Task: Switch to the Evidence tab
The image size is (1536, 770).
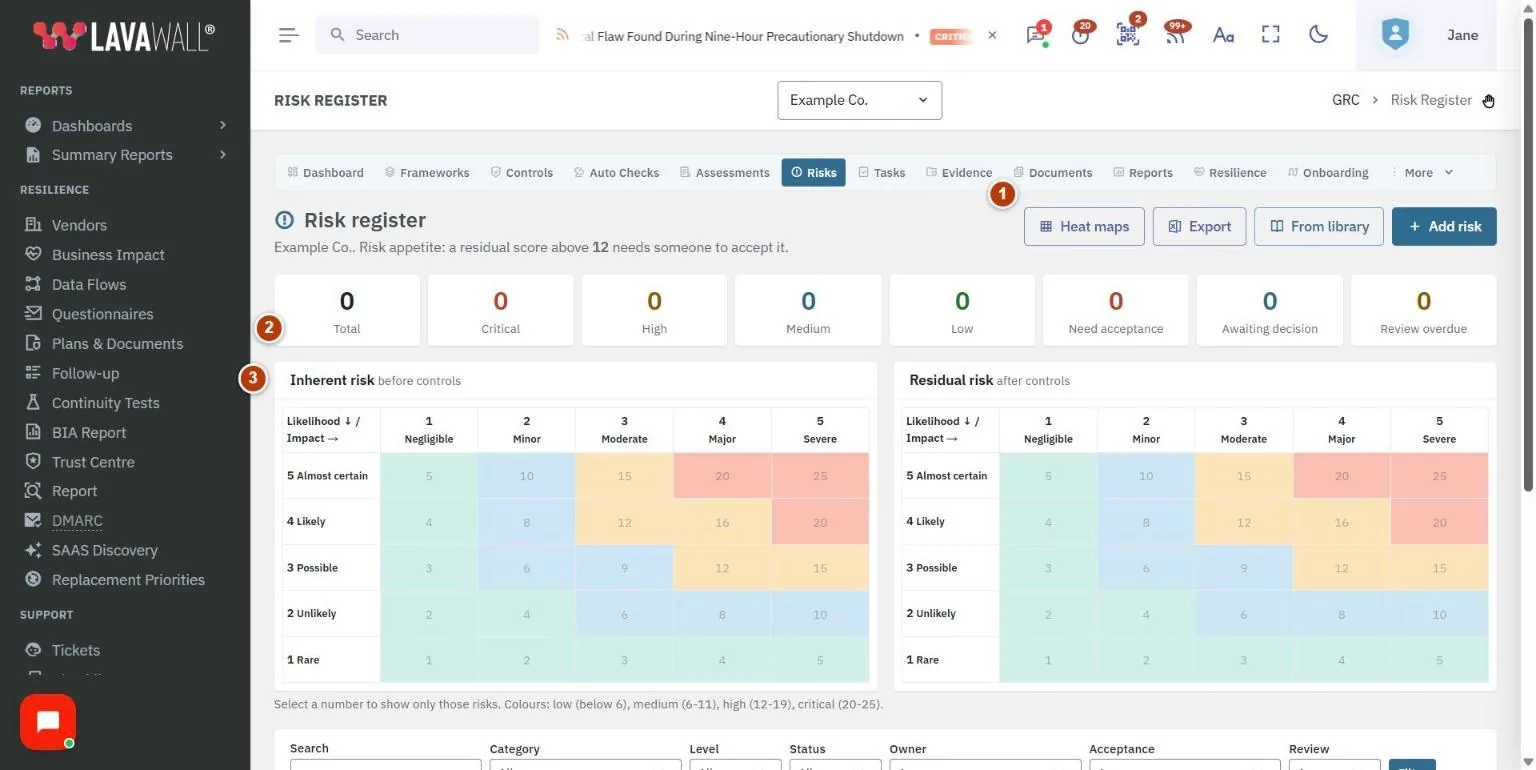Action: [x=959, y=172]
